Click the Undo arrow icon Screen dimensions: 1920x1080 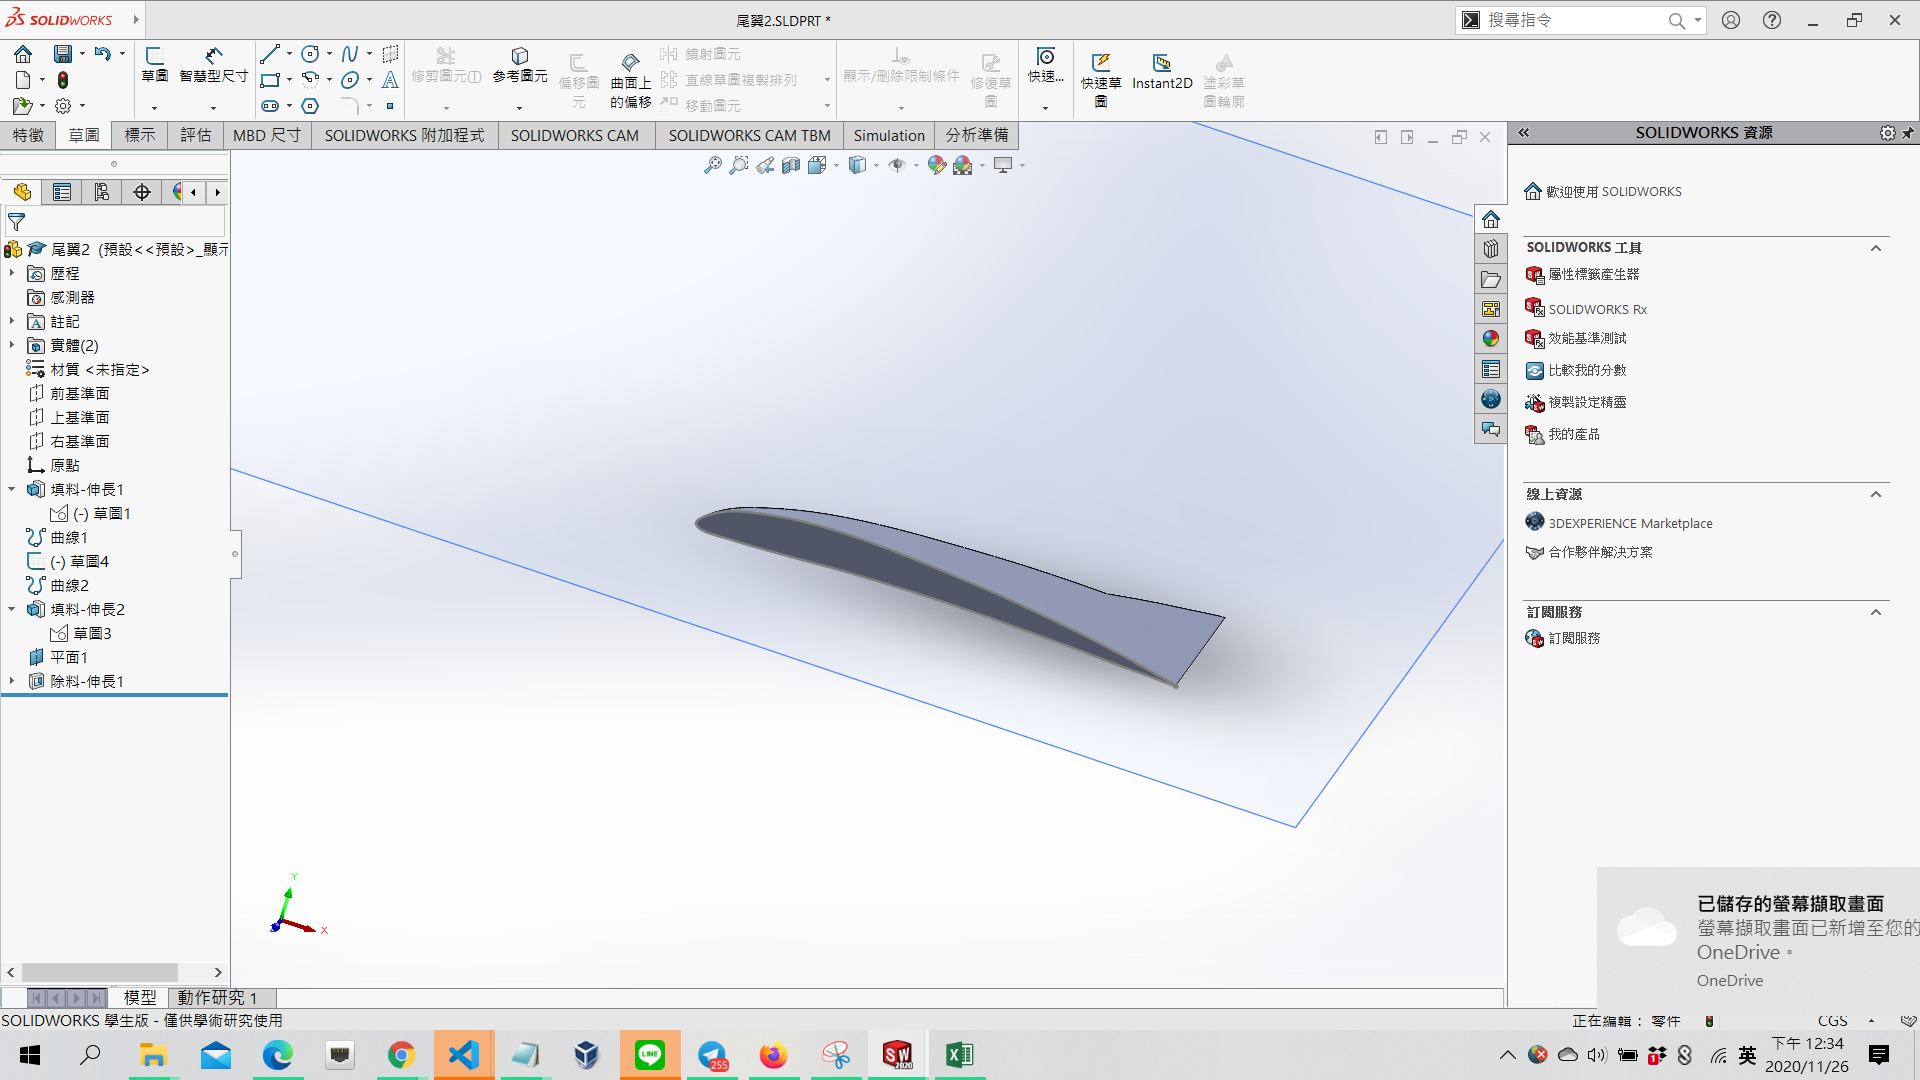(x=102, y=54)
